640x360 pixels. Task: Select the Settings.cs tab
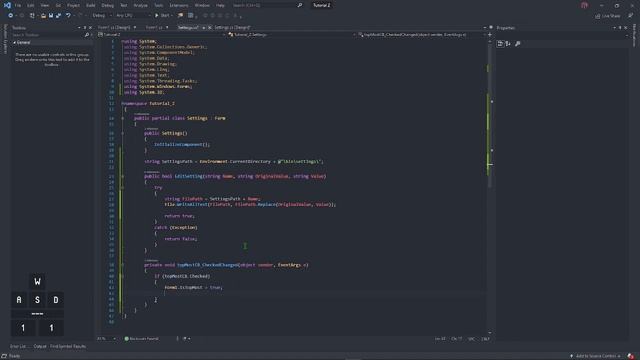point(188,27)
